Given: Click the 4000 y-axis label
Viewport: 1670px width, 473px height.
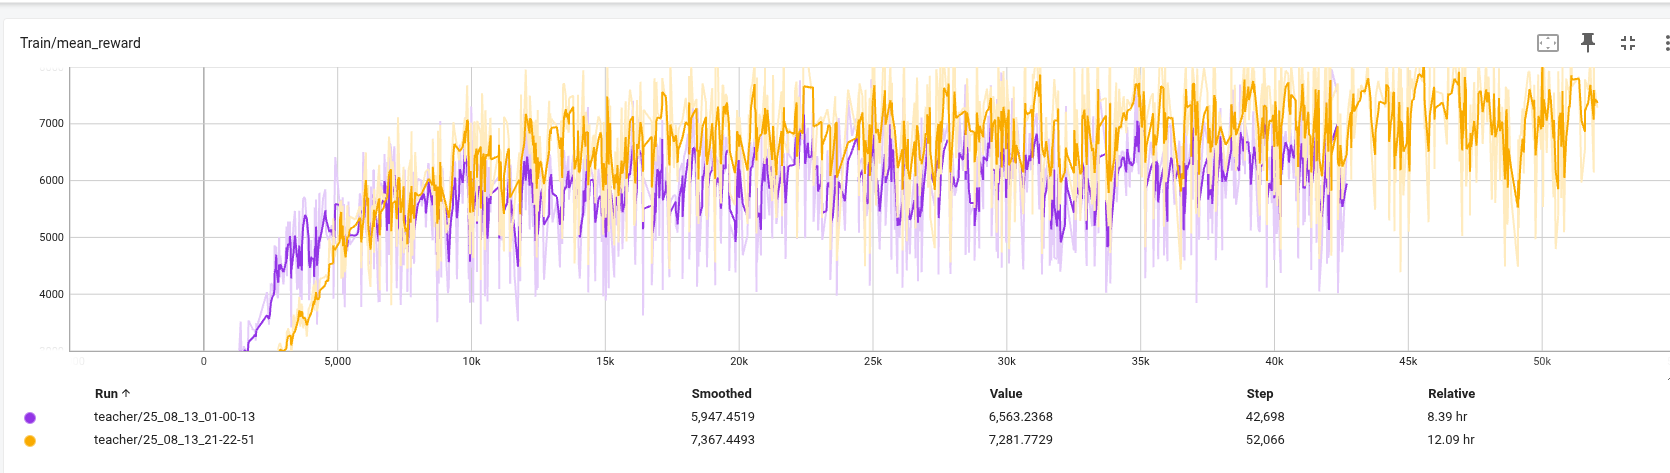Looking at the screenshot, I should tap(51, 295).
